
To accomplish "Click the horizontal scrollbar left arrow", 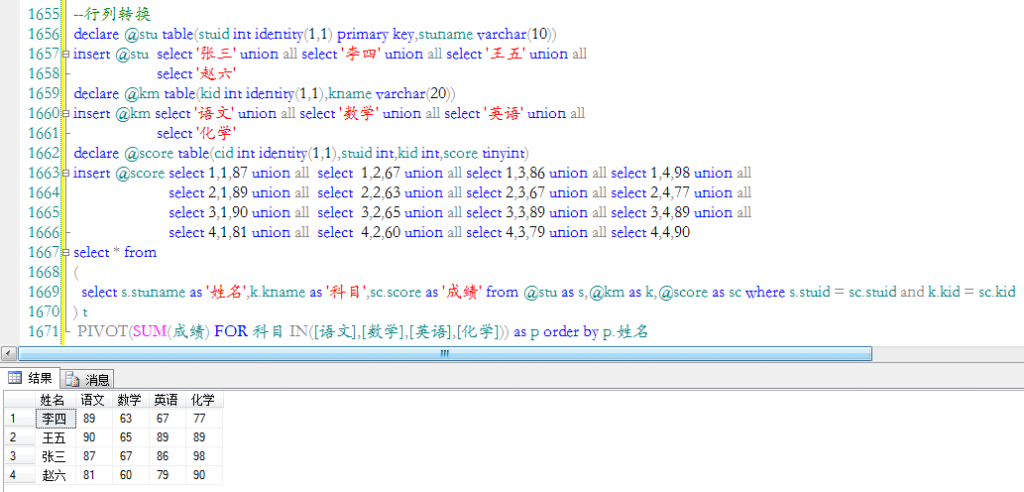I will pyautogui.click(x=8, y=353).
